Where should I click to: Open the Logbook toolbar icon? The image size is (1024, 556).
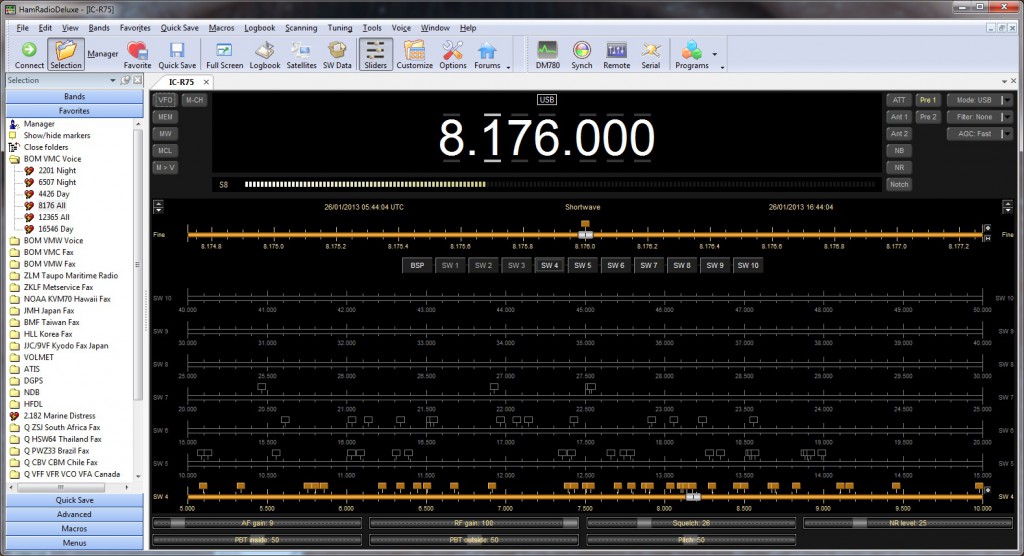264,54
